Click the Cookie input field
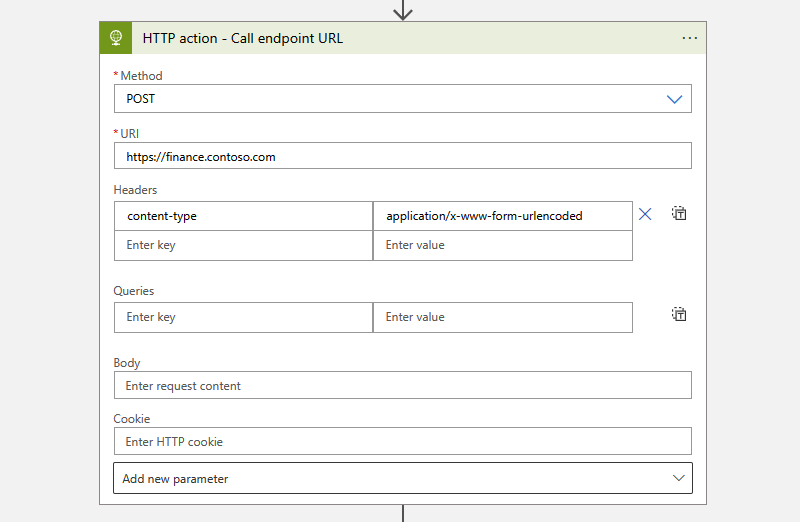The image size is (800, 522). (x=402, y=442)
